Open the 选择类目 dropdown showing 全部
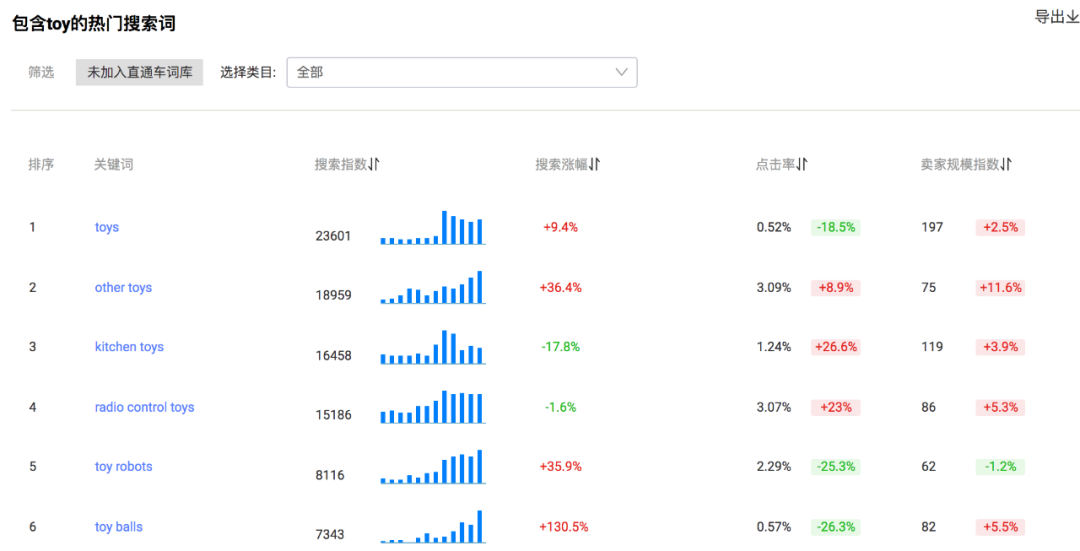1080x551 pixels. tap(461, 72)
